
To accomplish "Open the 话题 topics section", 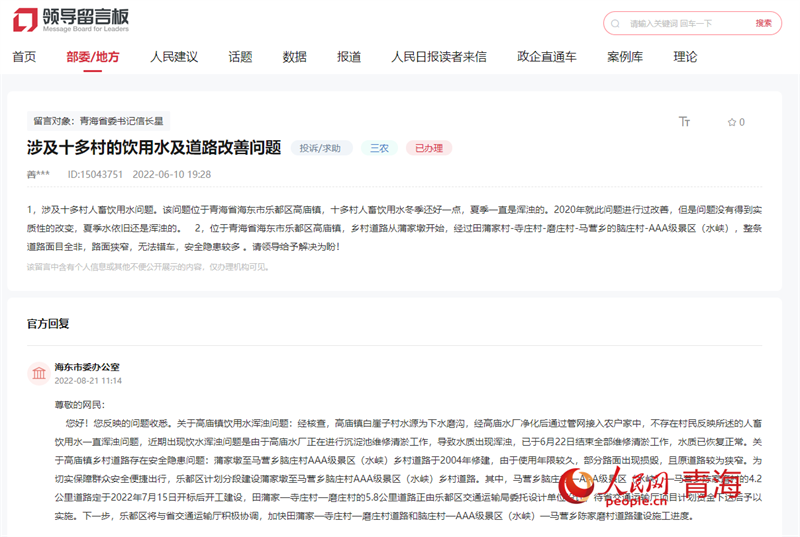I will click(x=240, y=57).
